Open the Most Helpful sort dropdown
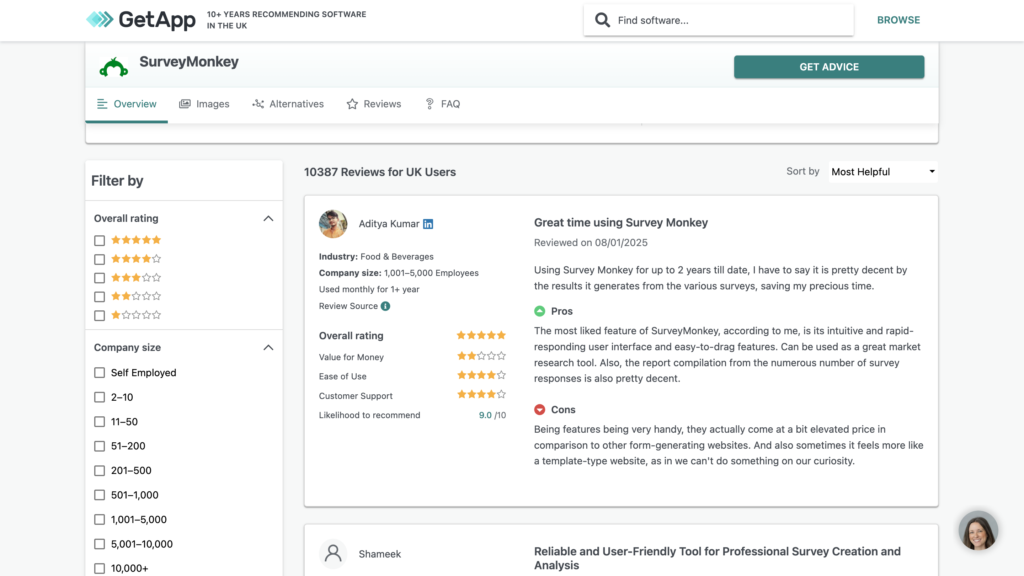The height and width of the screenshot is (576, 1024). pyautogui.click(x=882, y=172)
